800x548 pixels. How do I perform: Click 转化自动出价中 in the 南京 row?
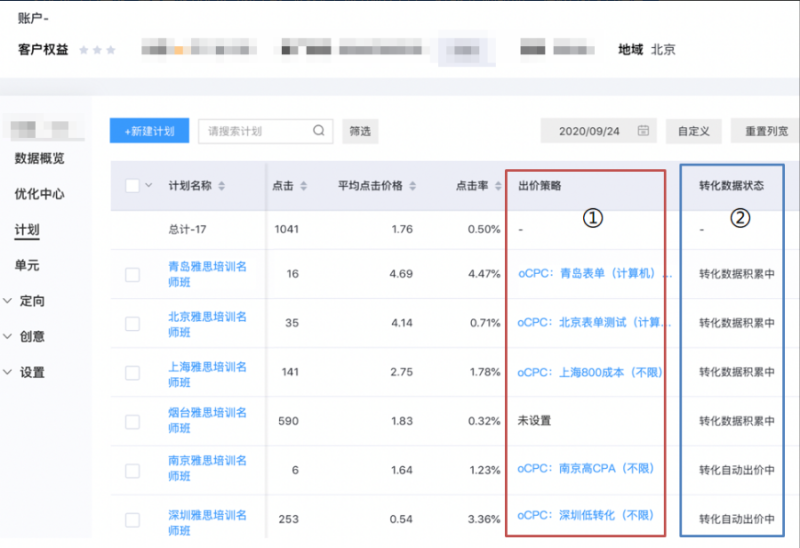coord(737,470)
